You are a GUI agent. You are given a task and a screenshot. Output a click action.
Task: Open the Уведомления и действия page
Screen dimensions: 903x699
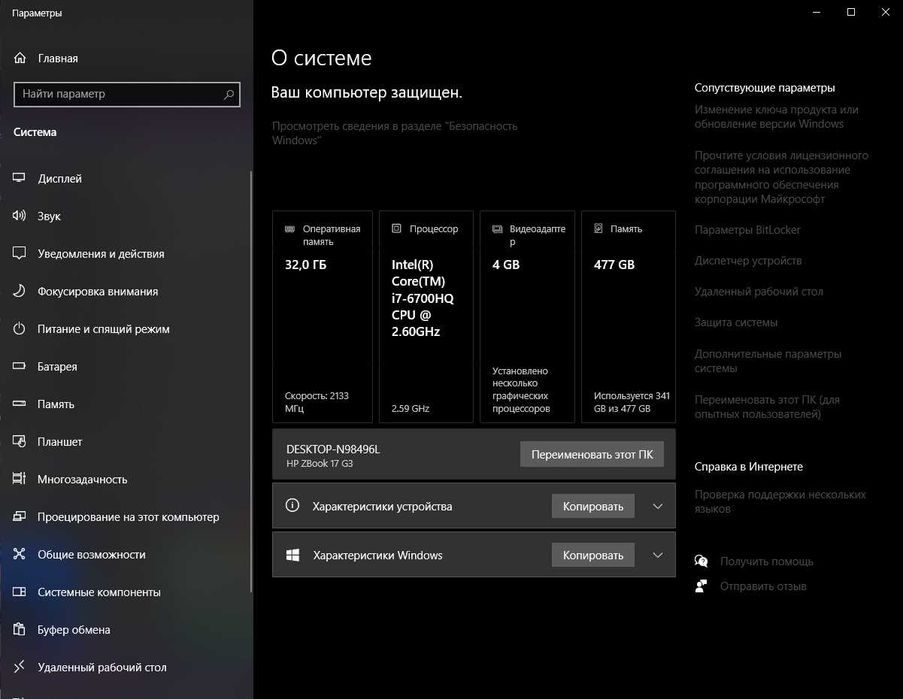coord(100,254)
